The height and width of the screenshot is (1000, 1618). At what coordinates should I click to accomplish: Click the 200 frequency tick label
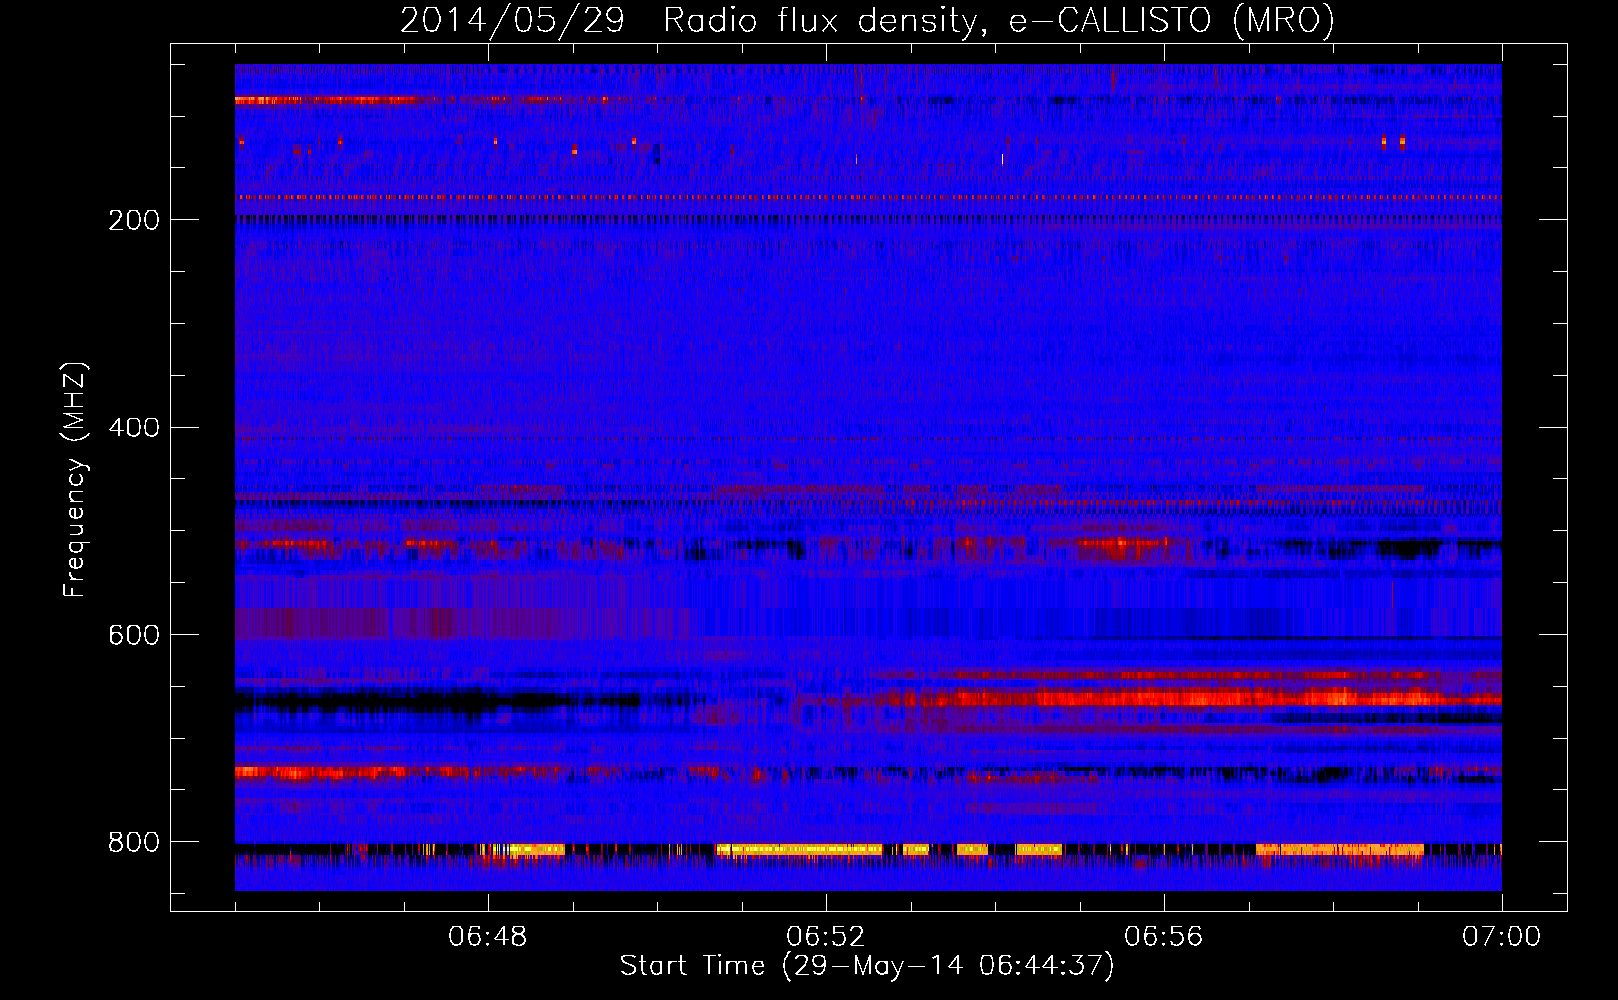coord(134,220)
